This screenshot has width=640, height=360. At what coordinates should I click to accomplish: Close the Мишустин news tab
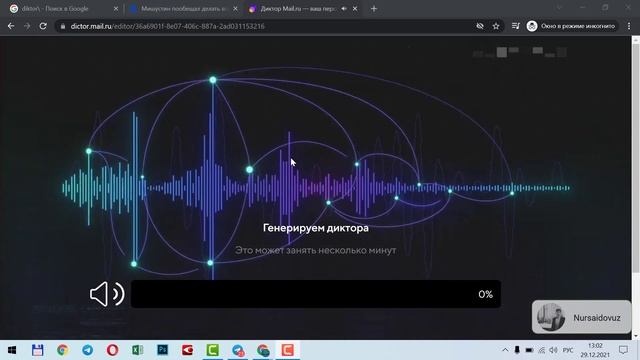click(235, 9)
